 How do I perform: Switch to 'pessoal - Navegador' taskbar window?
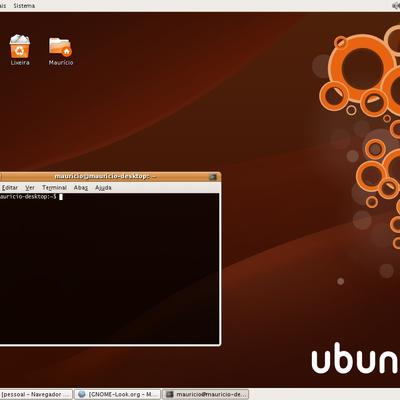(x=36, y=394)
